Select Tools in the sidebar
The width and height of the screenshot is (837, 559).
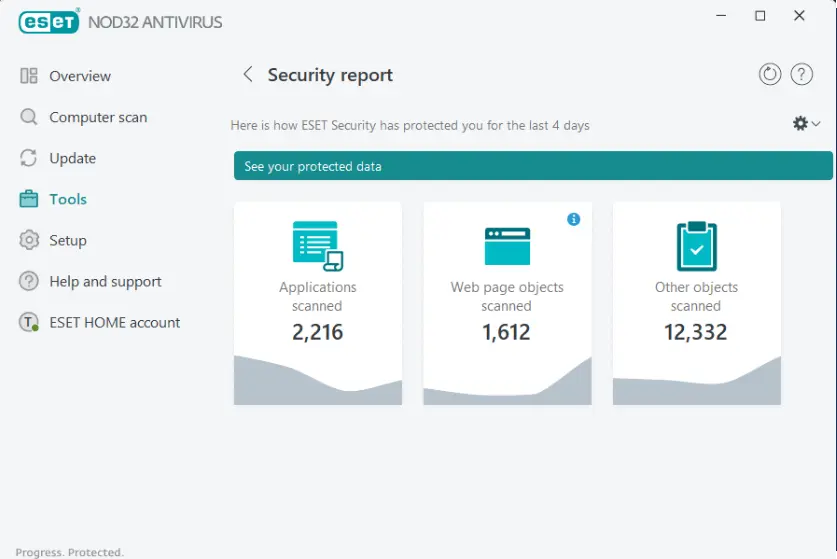(68, 199)
